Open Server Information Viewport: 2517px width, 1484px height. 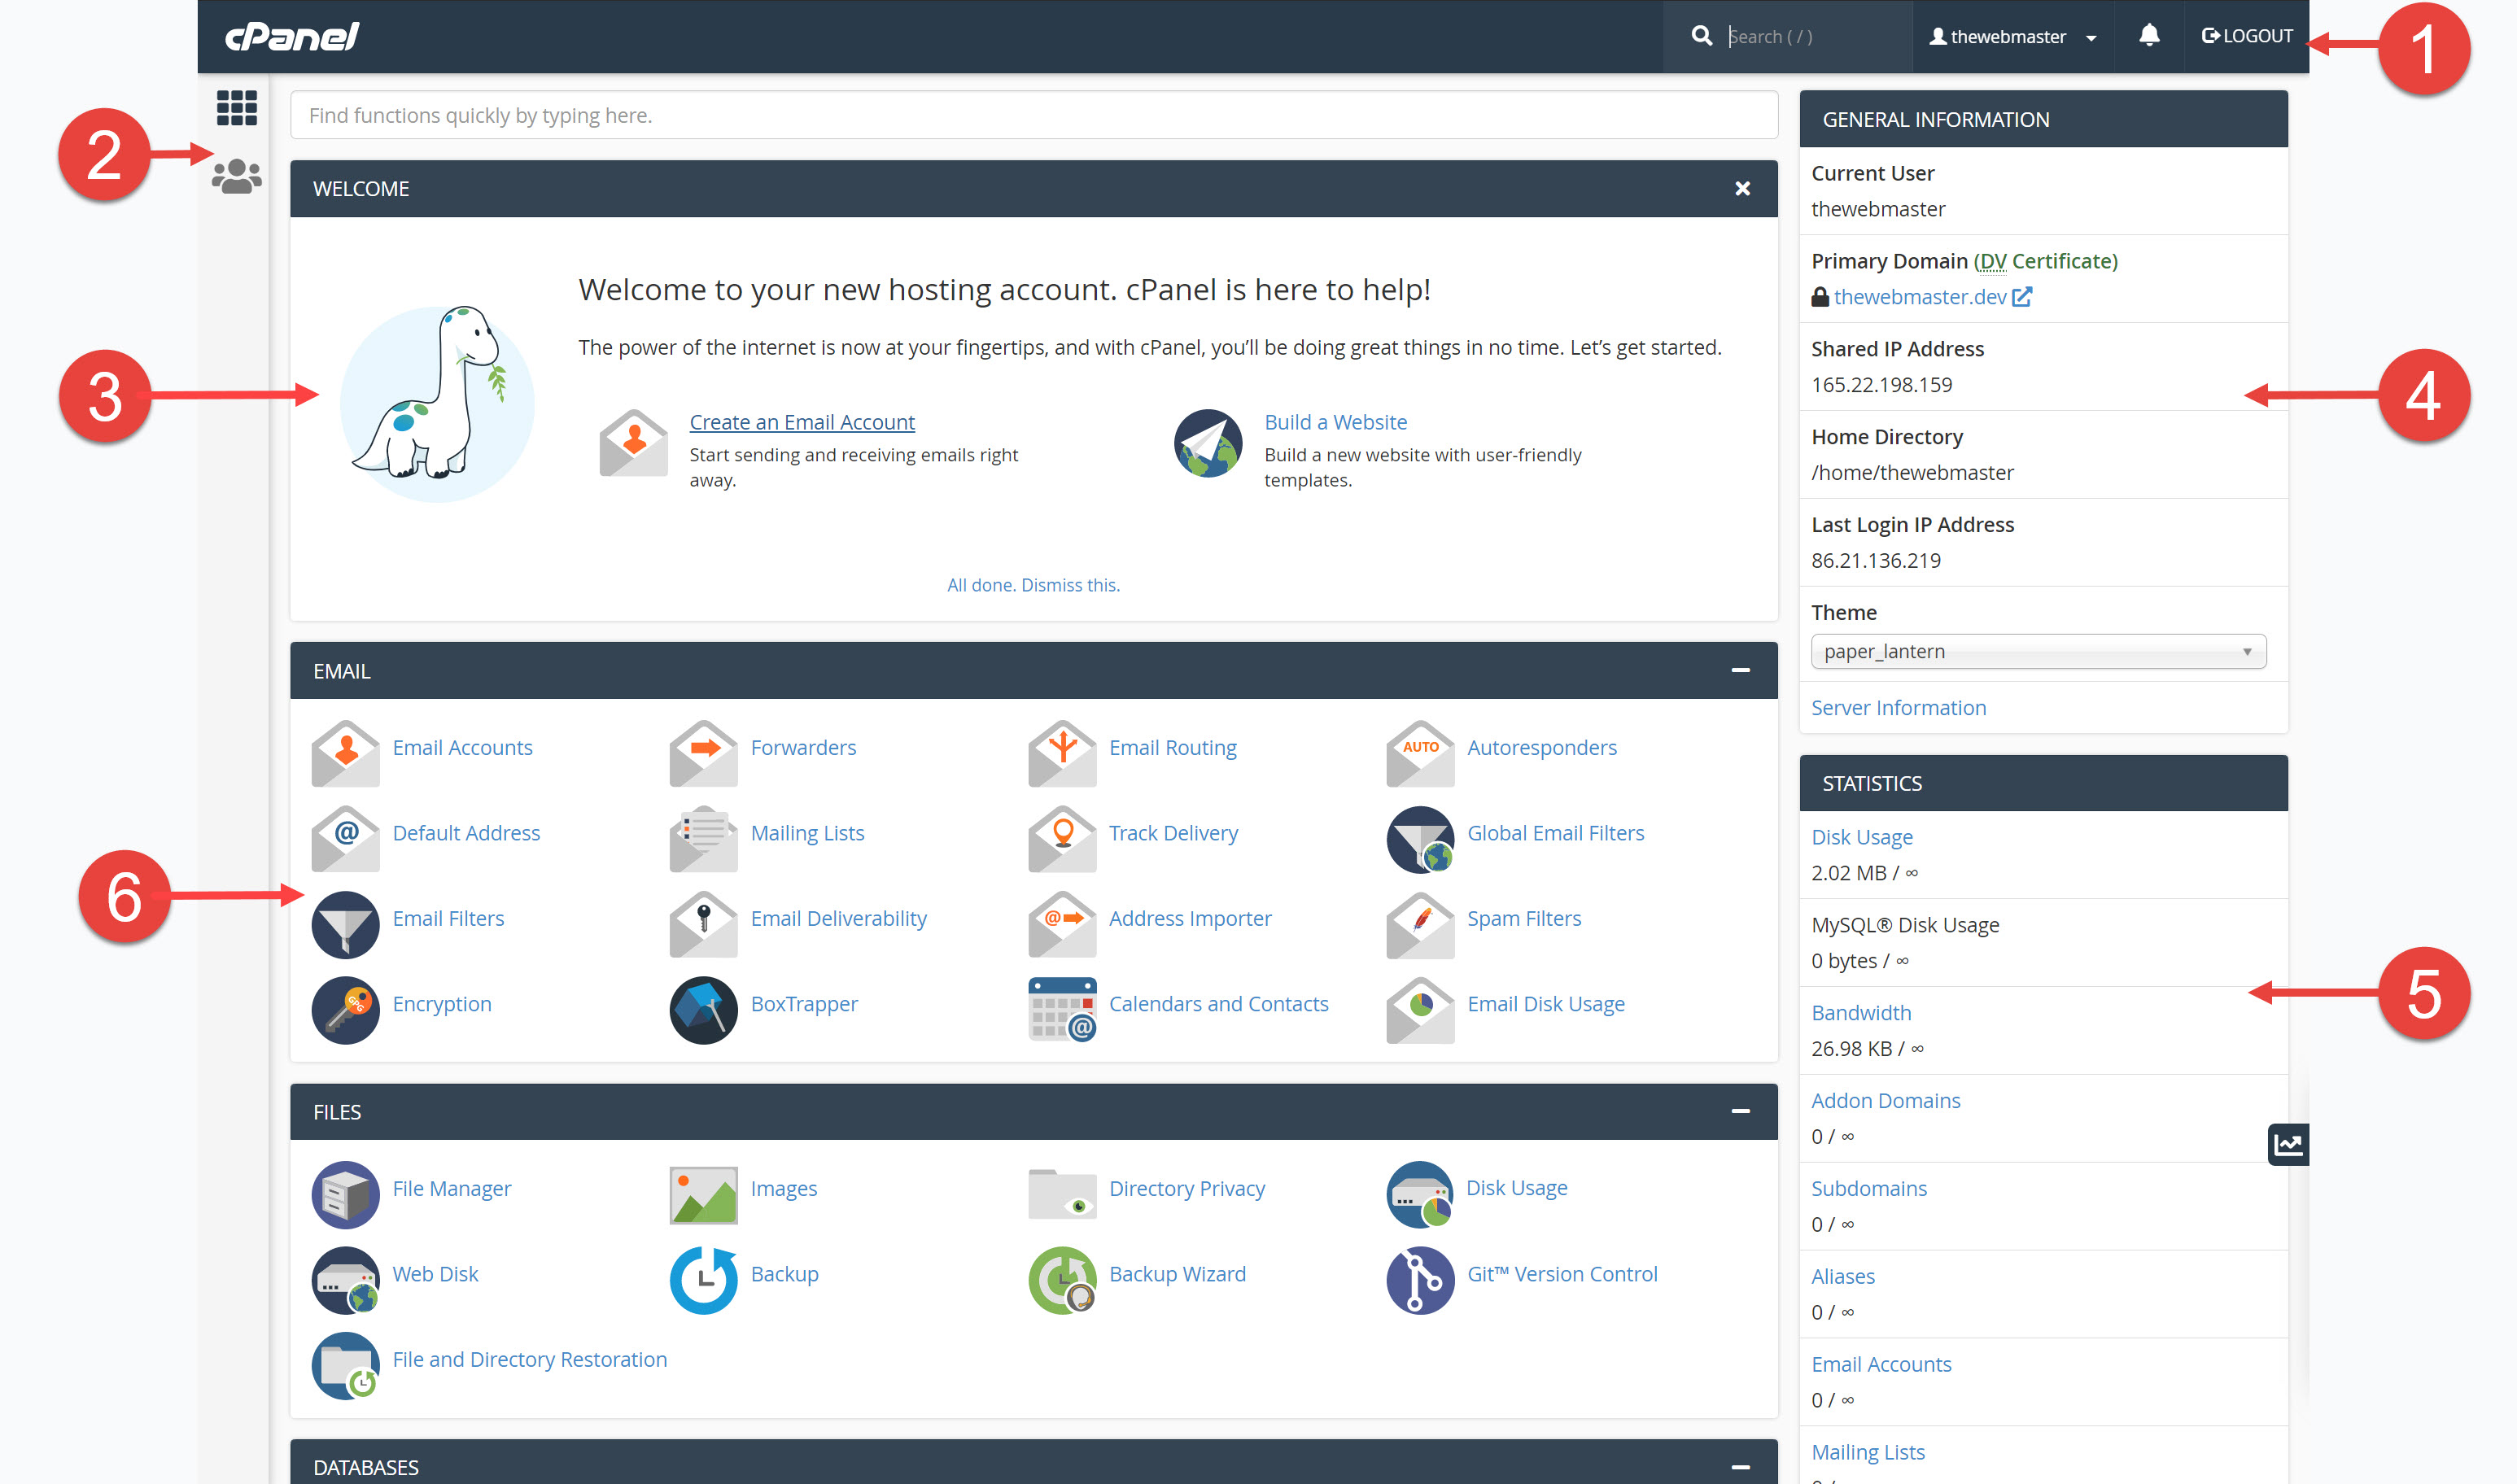click(1898, 707)
